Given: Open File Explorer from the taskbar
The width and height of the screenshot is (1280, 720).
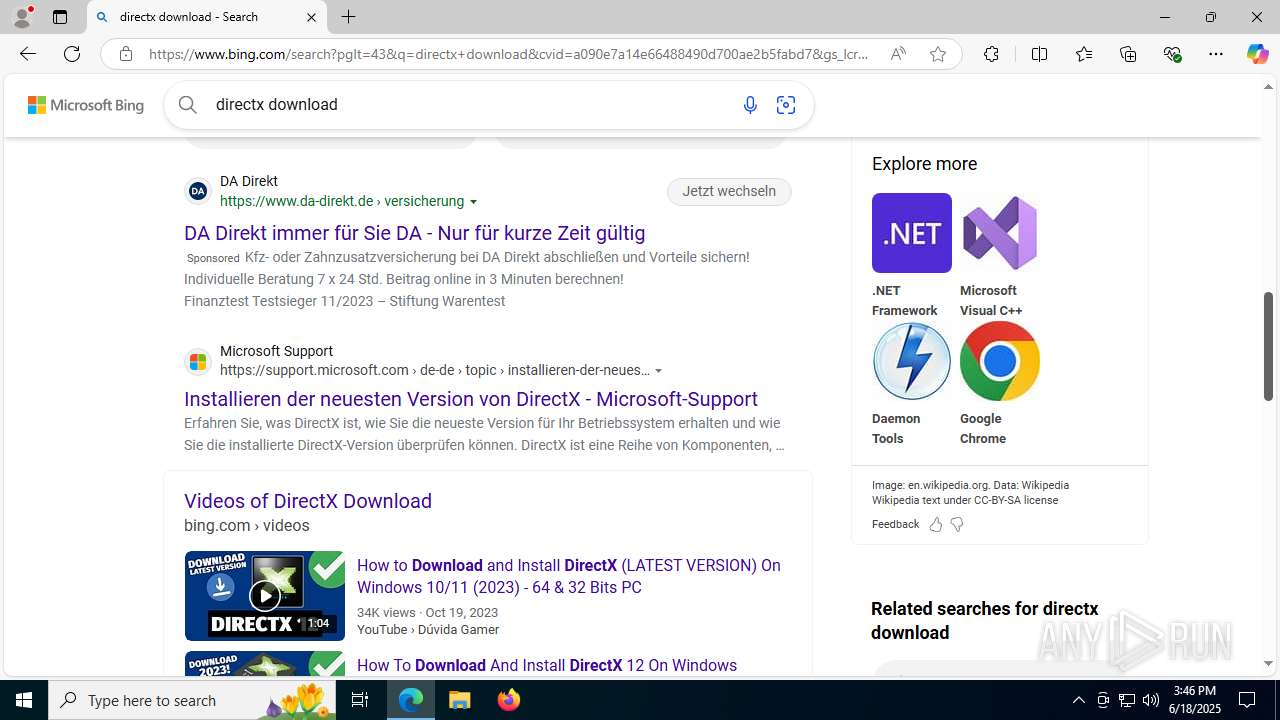Looking at the screenshot, I should point(460,700).
